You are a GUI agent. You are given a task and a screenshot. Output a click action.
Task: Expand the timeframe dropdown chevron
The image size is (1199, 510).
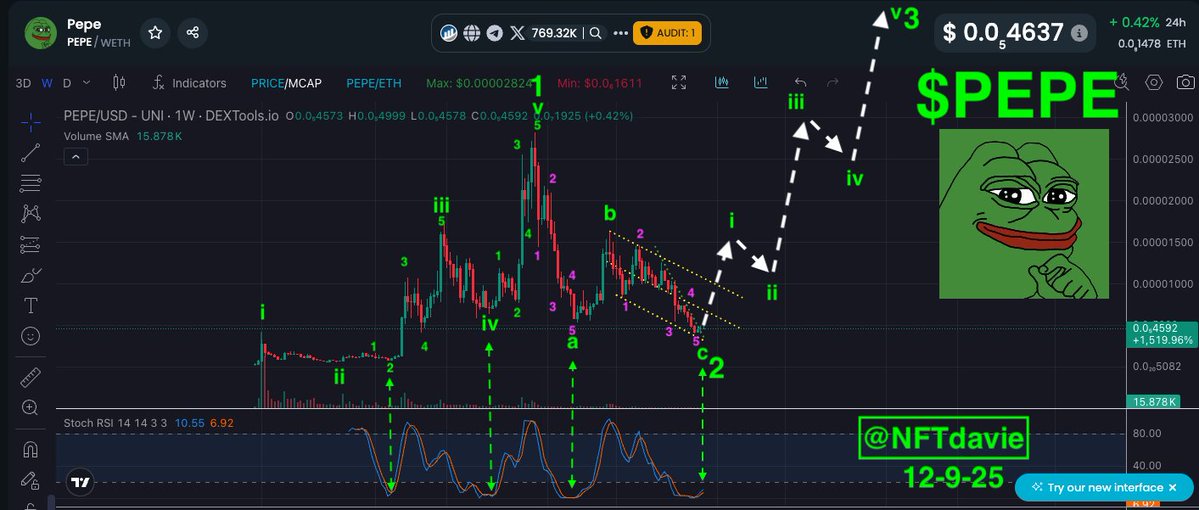click(86, 83)
